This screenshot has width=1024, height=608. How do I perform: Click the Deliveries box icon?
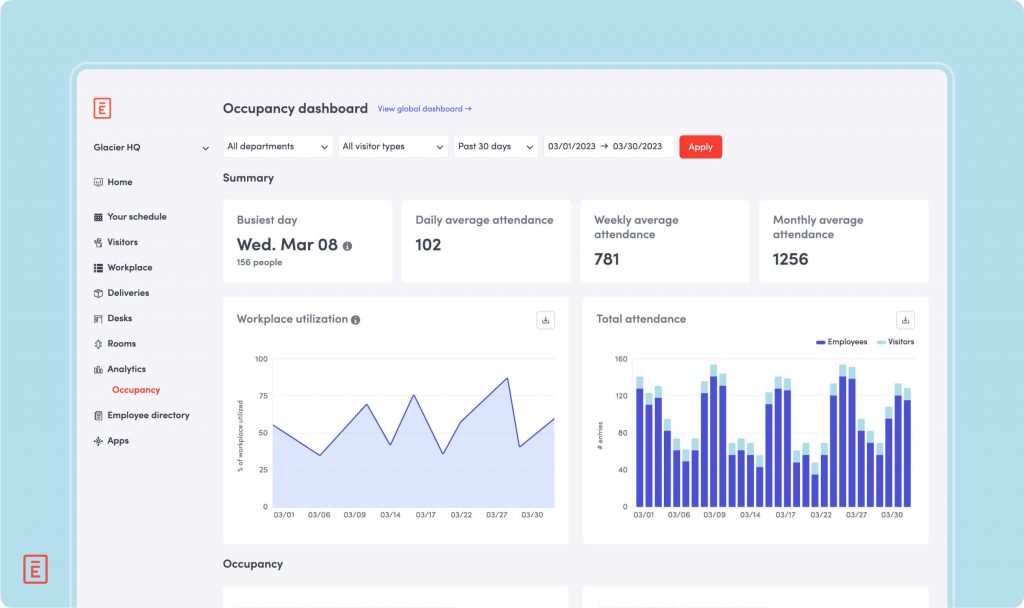(x=96, y=293)
